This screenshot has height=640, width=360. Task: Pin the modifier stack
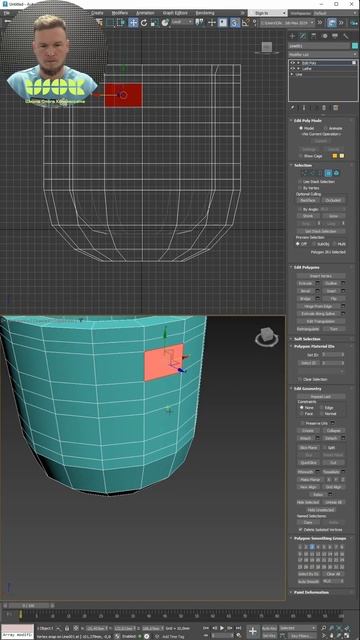(x=293, y=108)
